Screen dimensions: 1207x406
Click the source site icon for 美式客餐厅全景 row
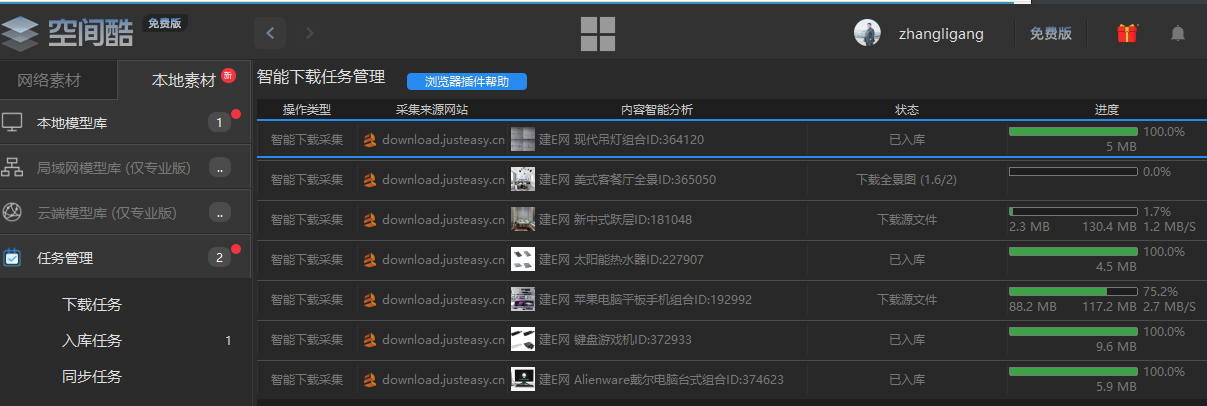point(370,180)
